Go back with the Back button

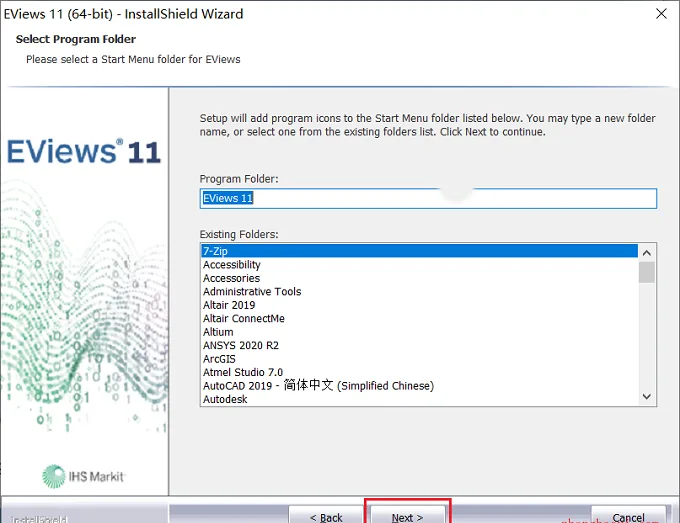click(326, 515)
